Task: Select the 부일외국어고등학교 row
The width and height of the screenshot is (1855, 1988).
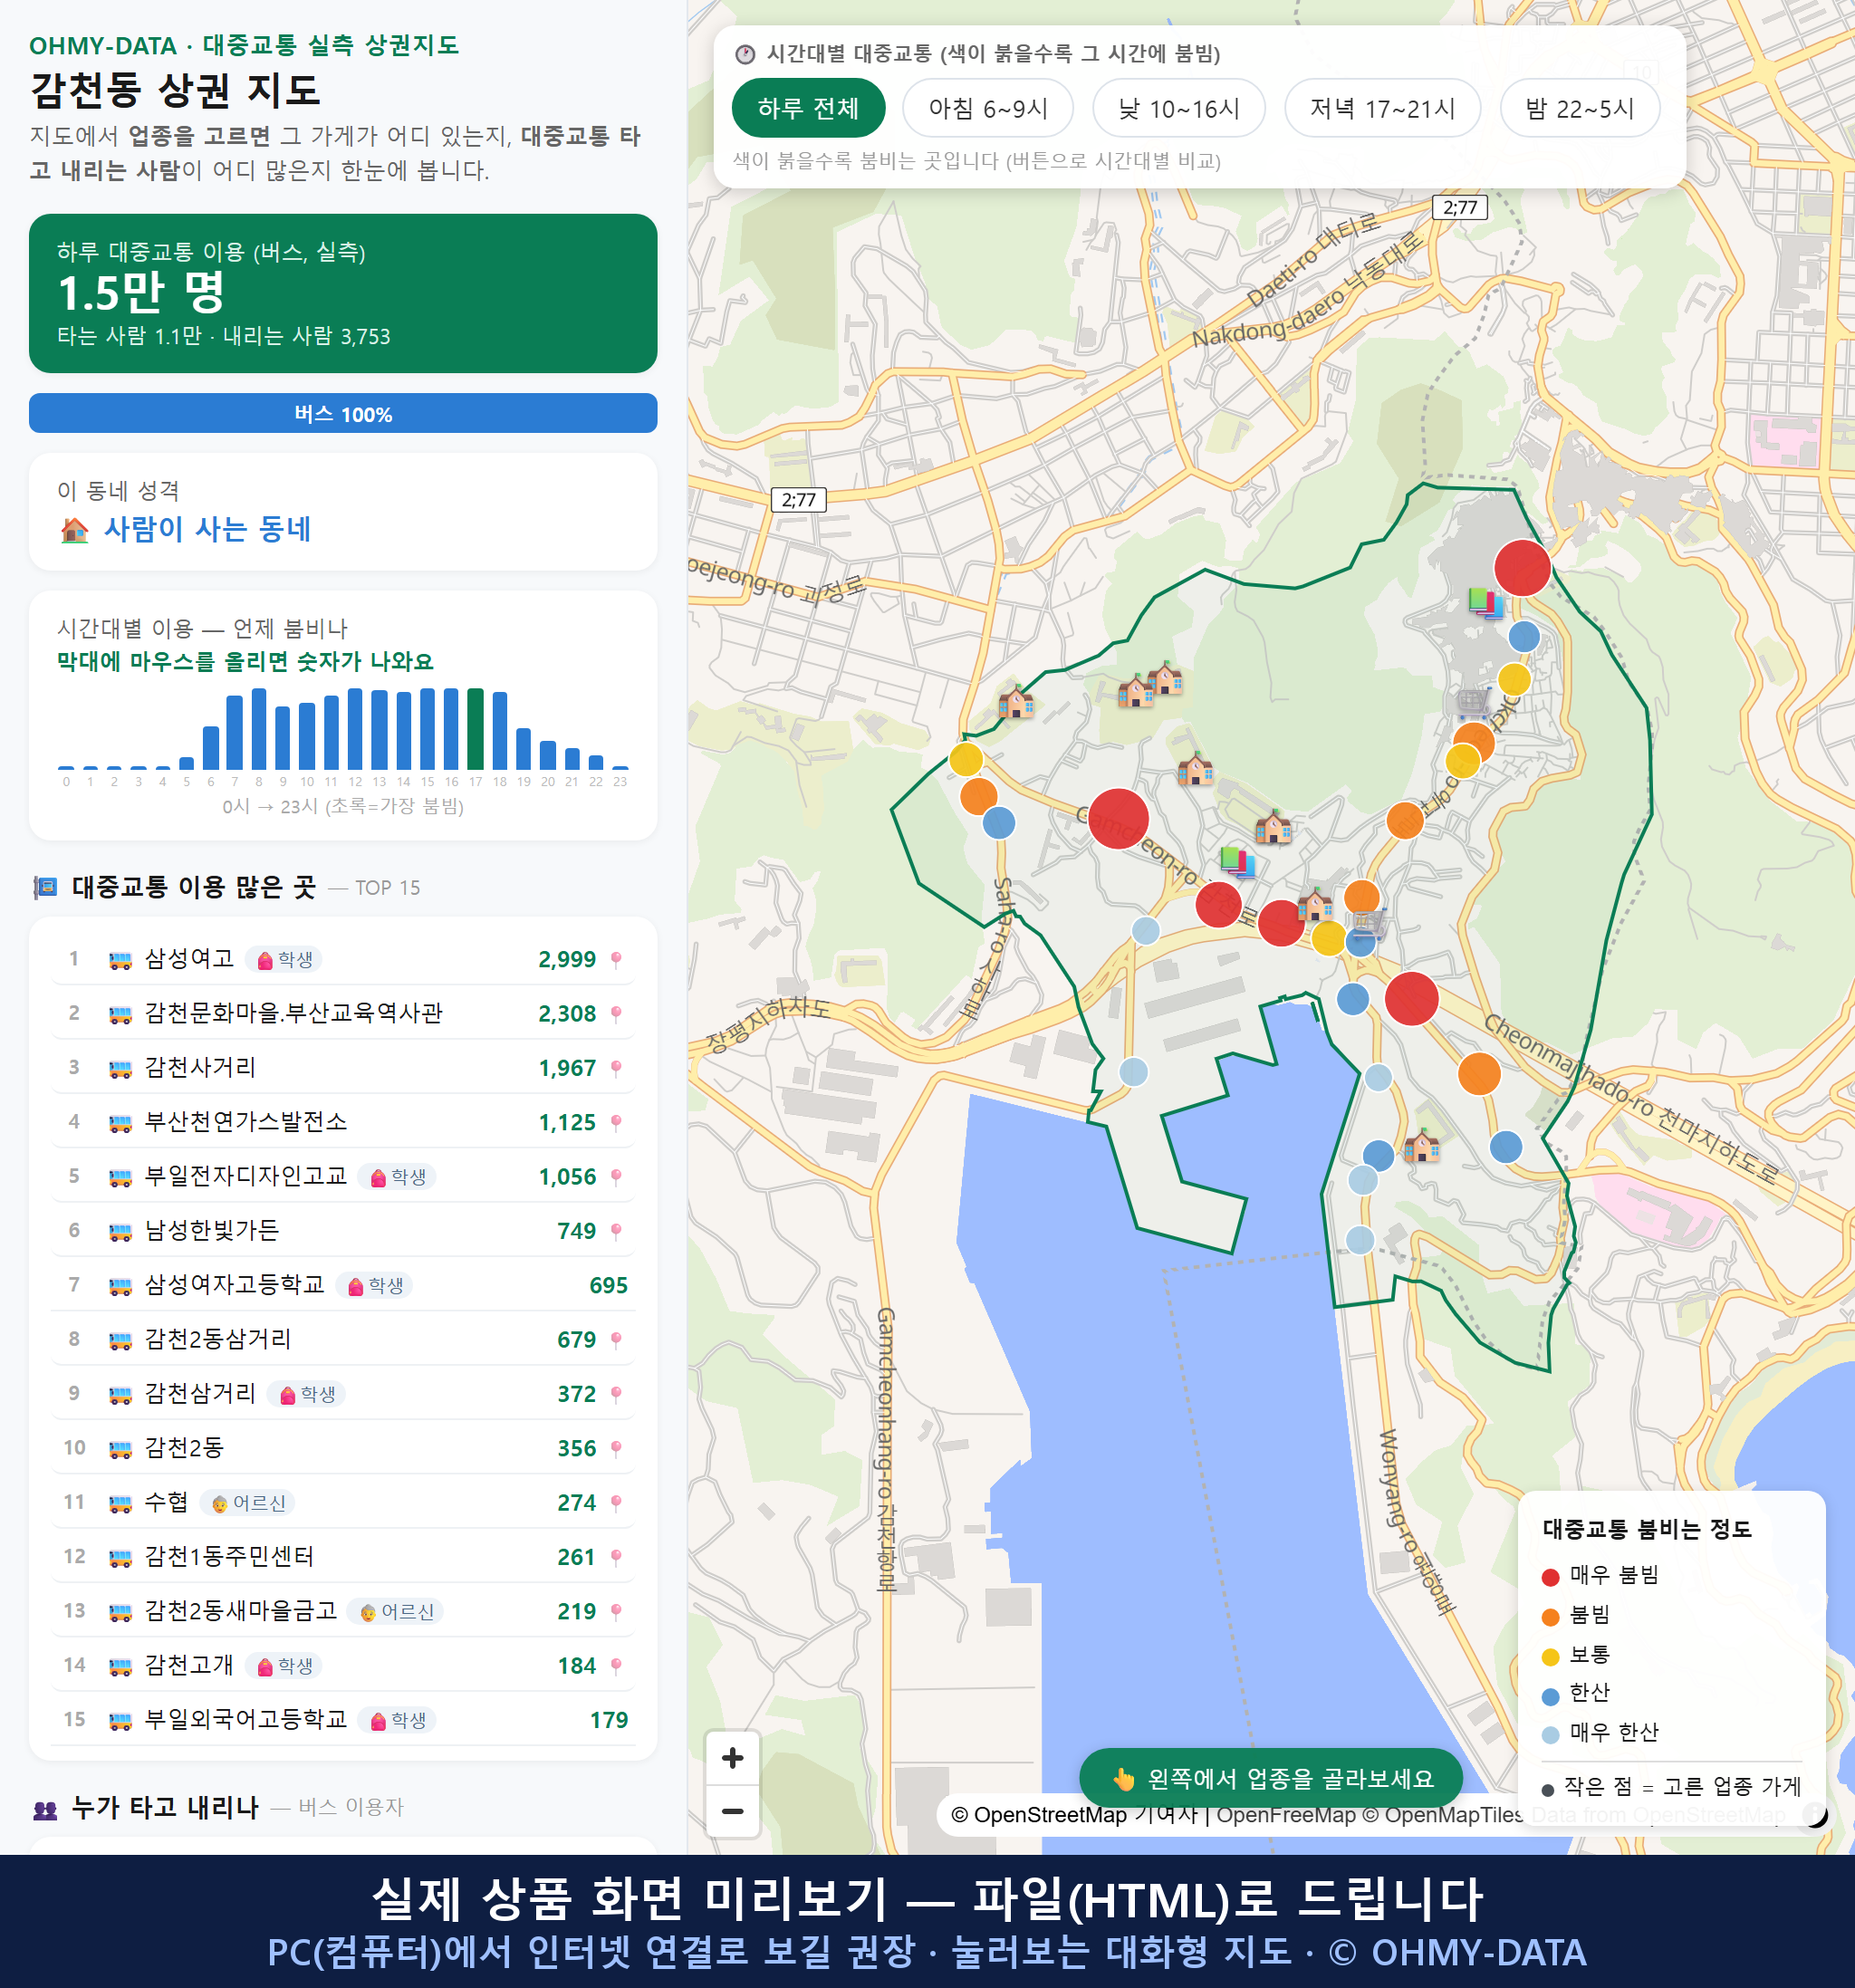Action: [343, 1720]
